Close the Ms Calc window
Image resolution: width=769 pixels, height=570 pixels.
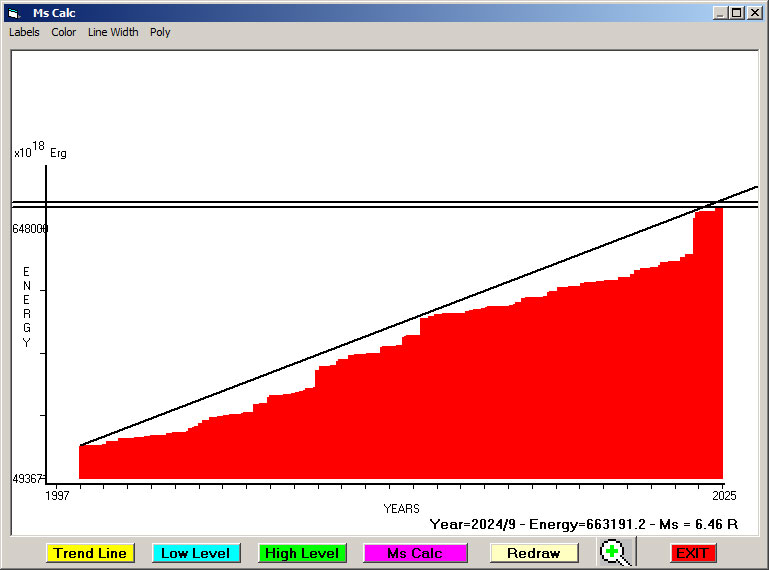coord(753,13)
